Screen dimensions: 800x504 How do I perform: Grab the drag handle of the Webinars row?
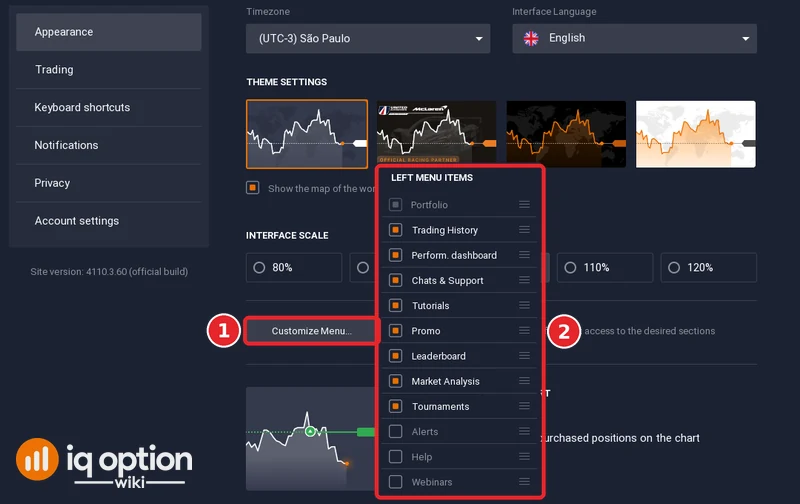[524, 482]
